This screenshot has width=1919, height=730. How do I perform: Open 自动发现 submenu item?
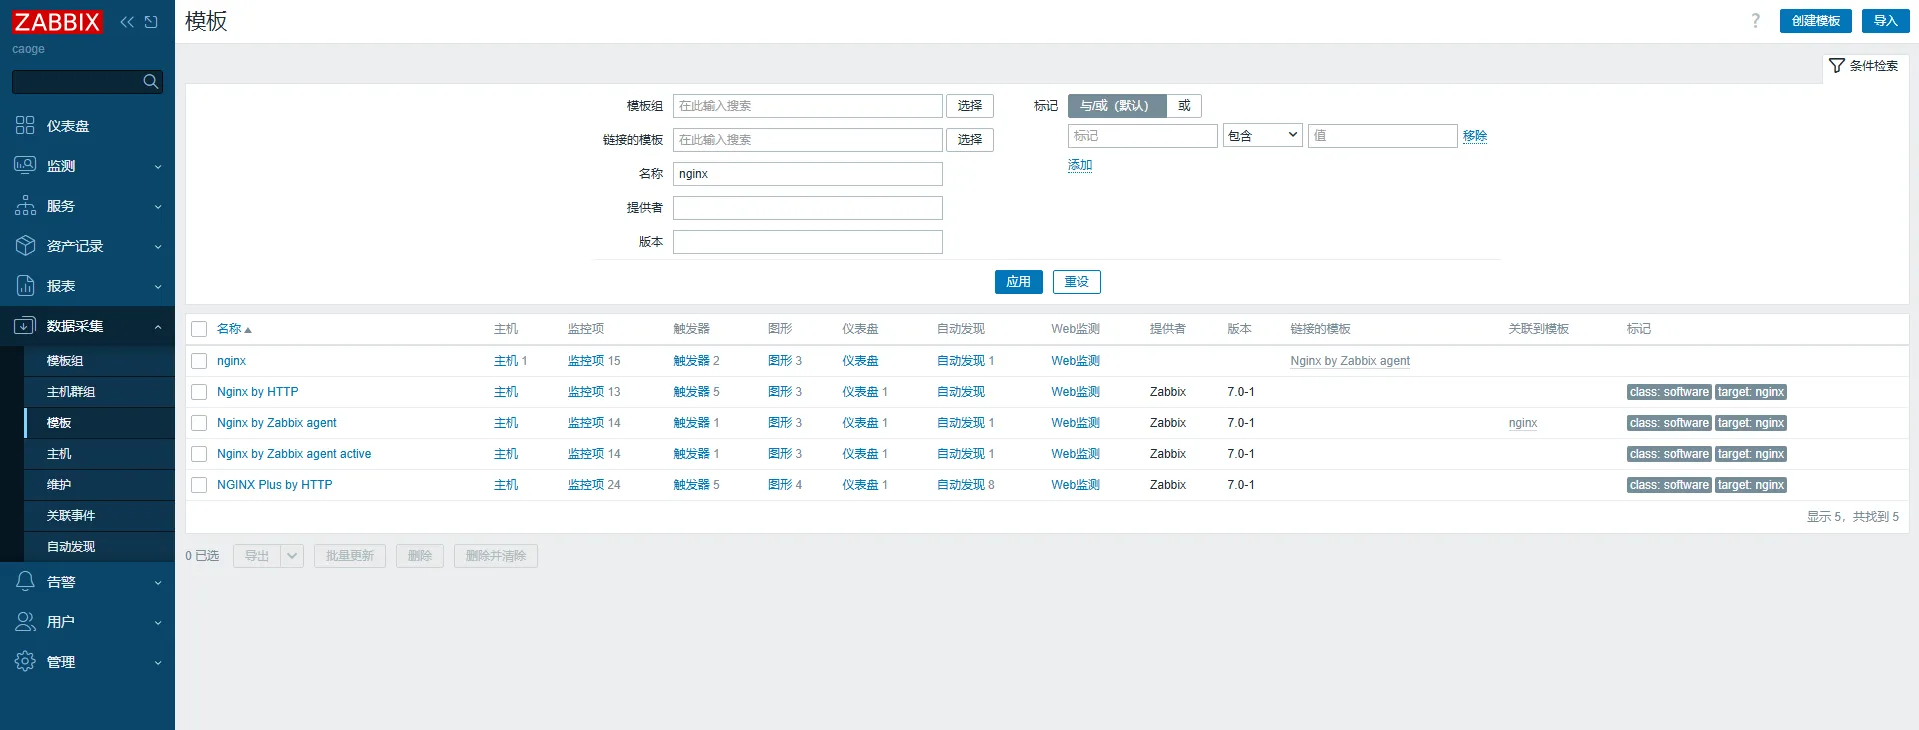[x=99, y=547]
